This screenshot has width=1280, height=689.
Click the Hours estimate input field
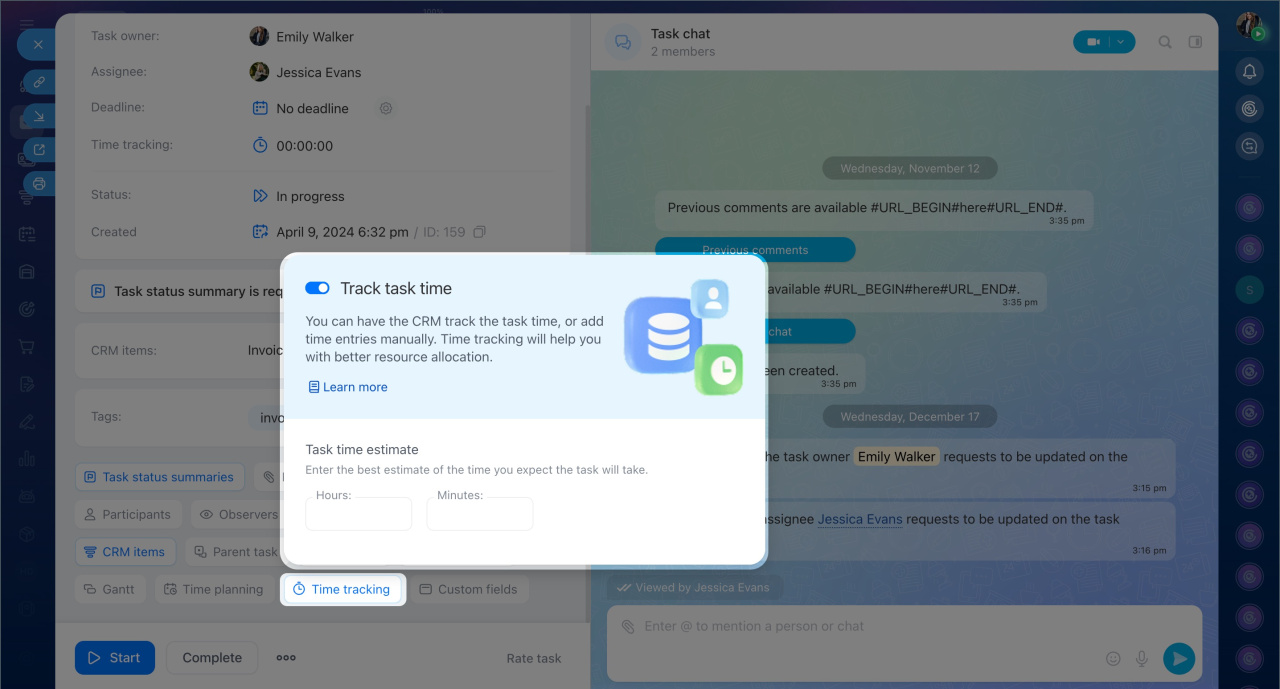point(358,514)
